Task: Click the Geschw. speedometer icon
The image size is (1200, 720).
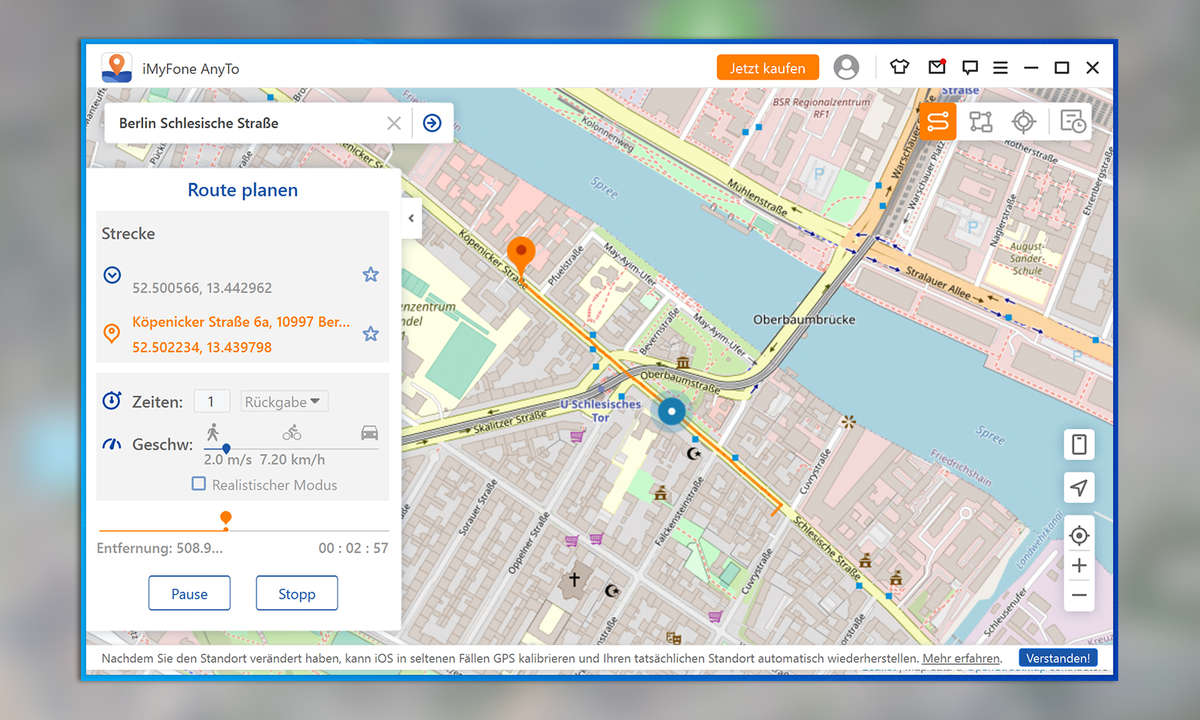Action: click(112, 443)
